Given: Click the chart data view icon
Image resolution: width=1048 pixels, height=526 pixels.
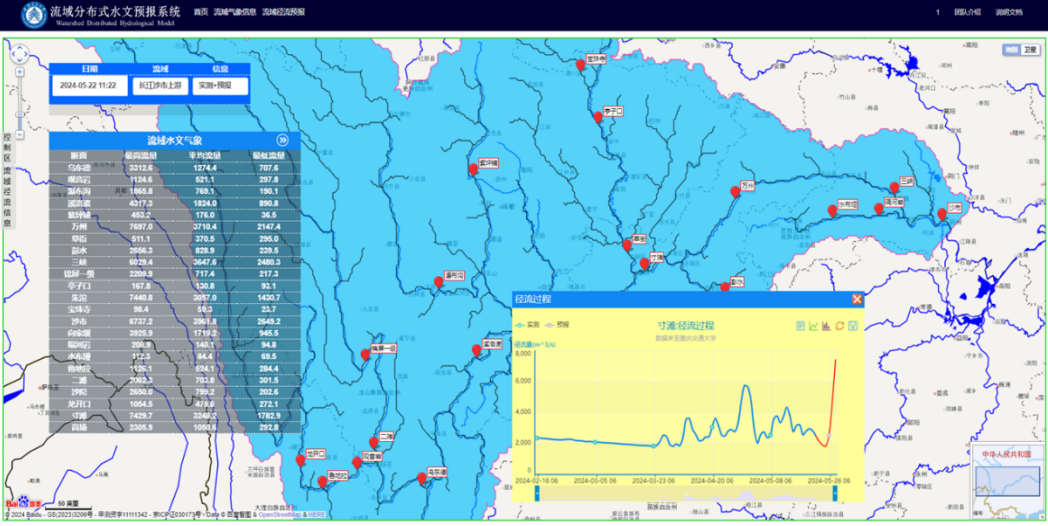Looking at the screenshot, I should (x=801, y=326).
